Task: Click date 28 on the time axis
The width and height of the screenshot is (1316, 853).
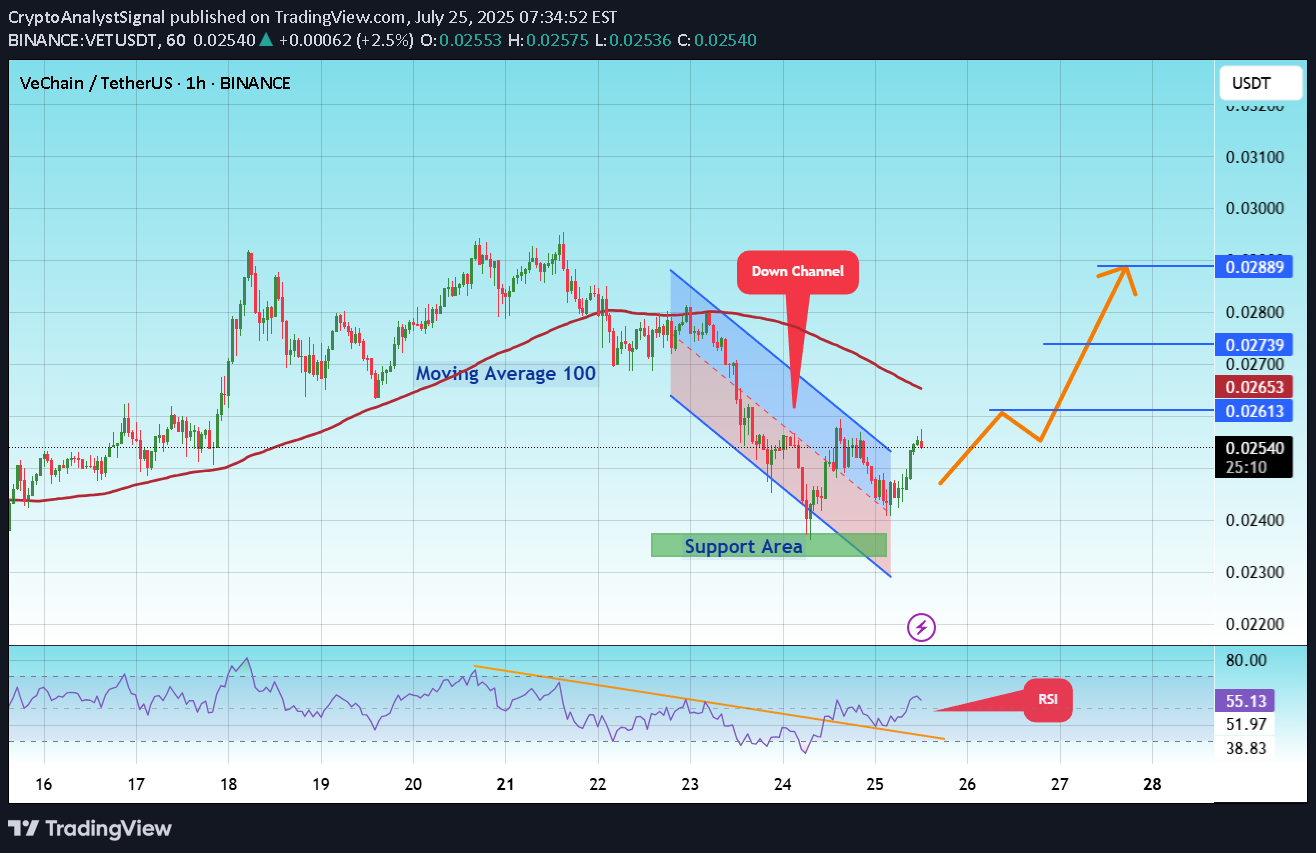Action: 1152,784
